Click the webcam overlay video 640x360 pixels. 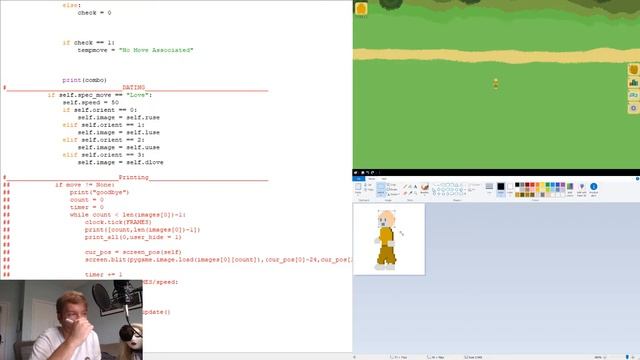pos(71,320)
